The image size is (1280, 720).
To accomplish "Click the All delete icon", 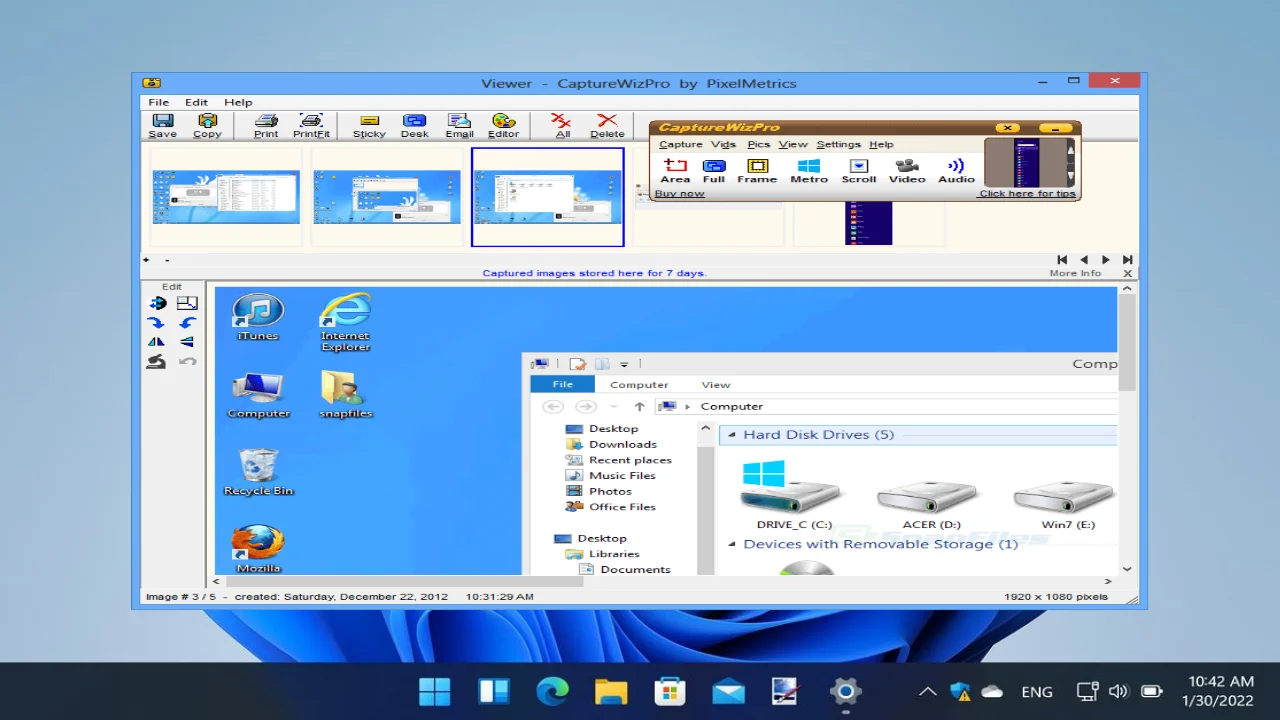I will (x=562, y=126).
